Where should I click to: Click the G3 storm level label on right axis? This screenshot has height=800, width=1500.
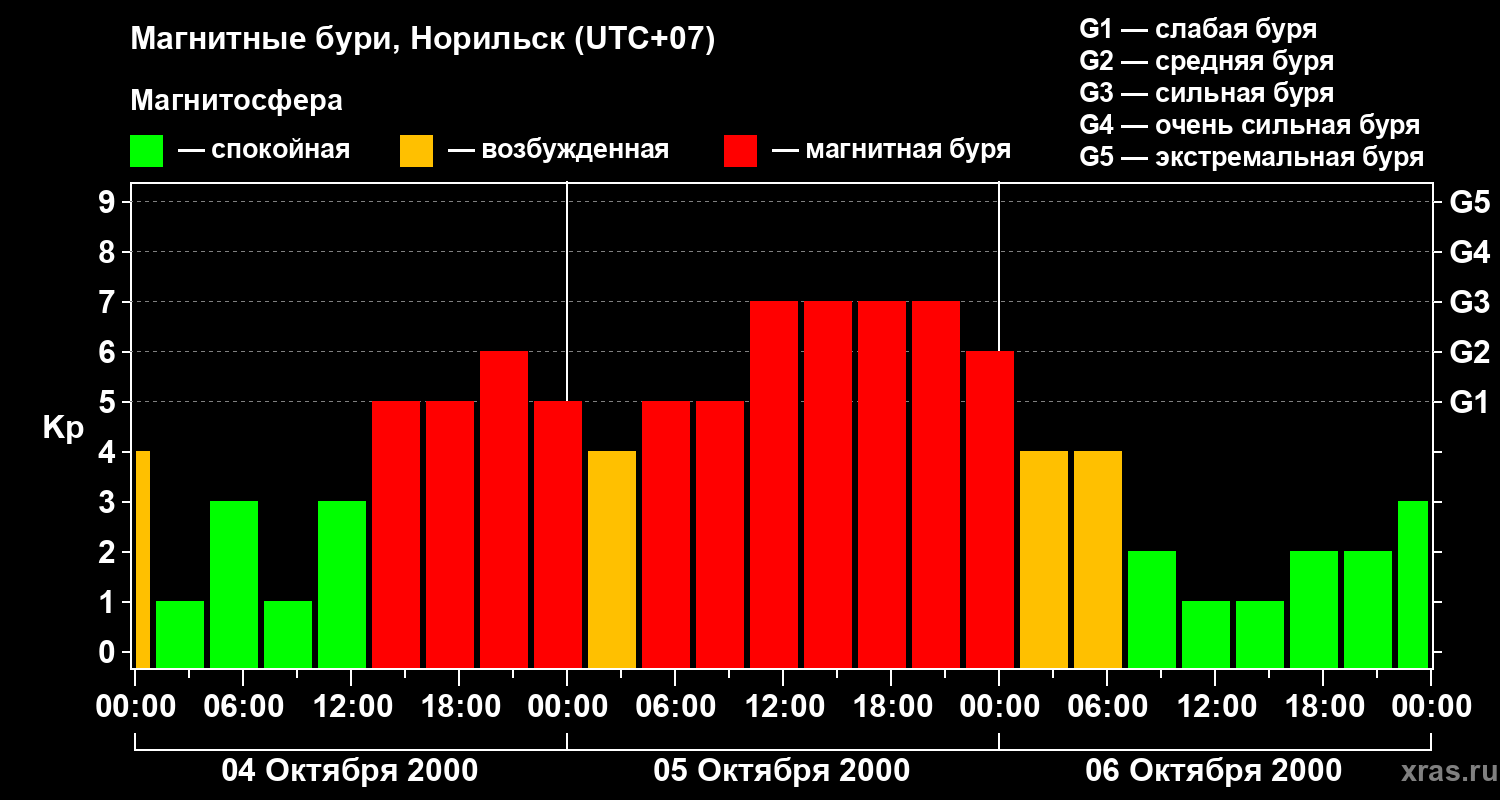point(1469,302)
